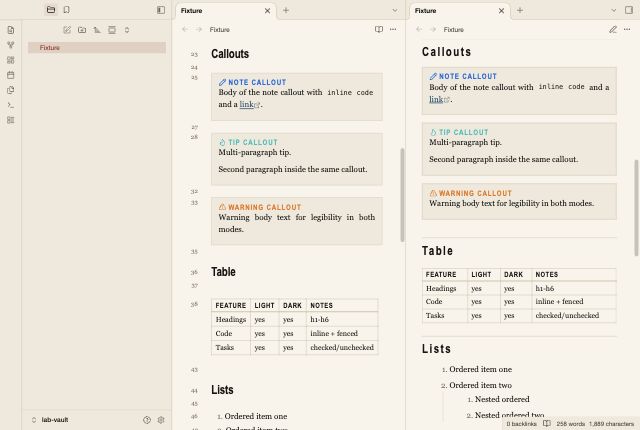Create a new note in file explorer
Image resolution: width=640 pixels, height=430 pixels.
click(x=67, y=30)
